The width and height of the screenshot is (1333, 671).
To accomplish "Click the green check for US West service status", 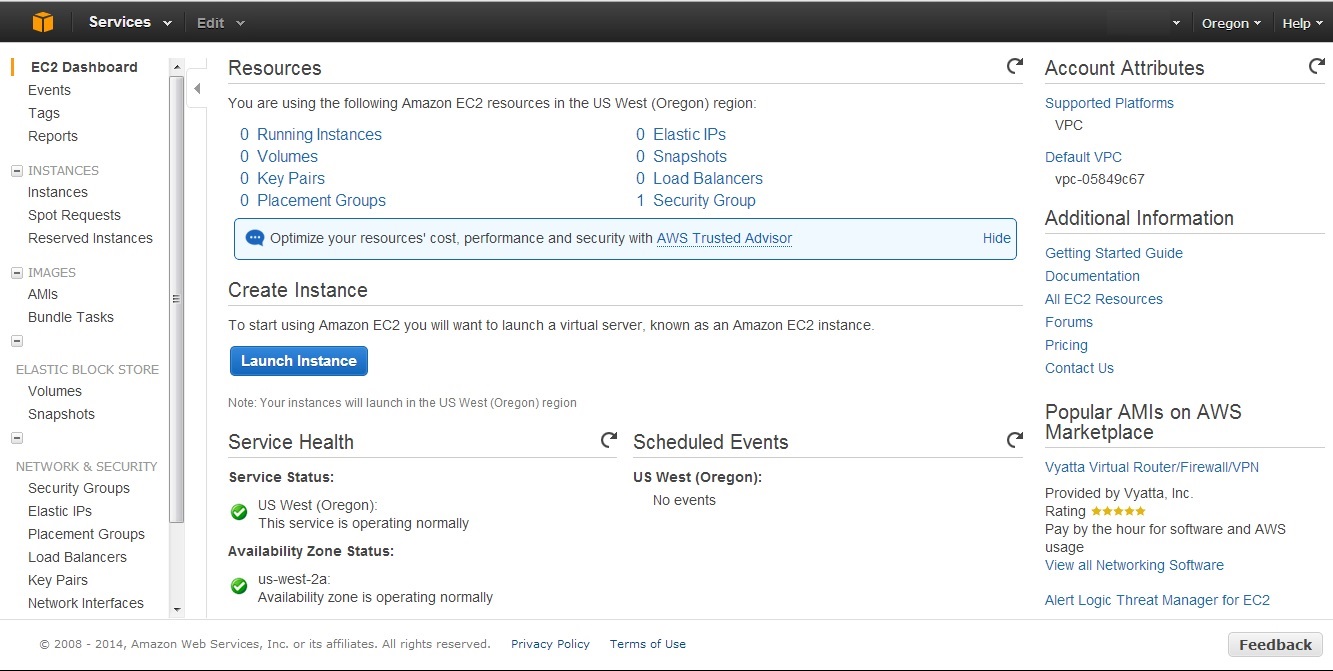I will 239,512.
